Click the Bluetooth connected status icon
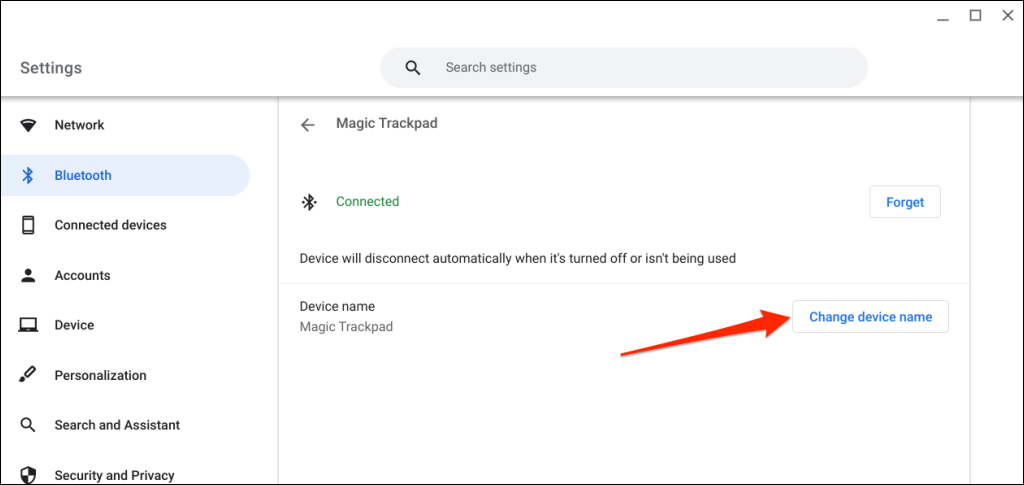Image resolution: width=1024 pixels, height=485 pixels. click(x=308, y=202)
